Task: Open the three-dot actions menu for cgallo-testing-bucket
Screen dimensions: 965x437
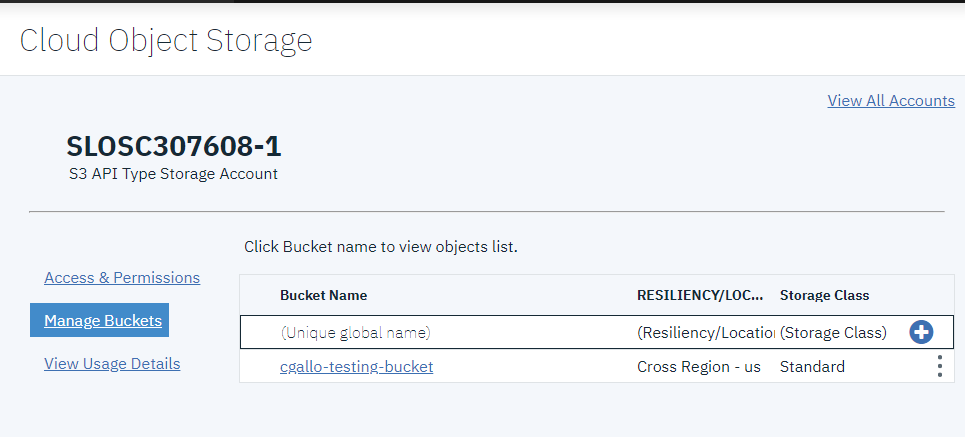Action: (939, 366)
